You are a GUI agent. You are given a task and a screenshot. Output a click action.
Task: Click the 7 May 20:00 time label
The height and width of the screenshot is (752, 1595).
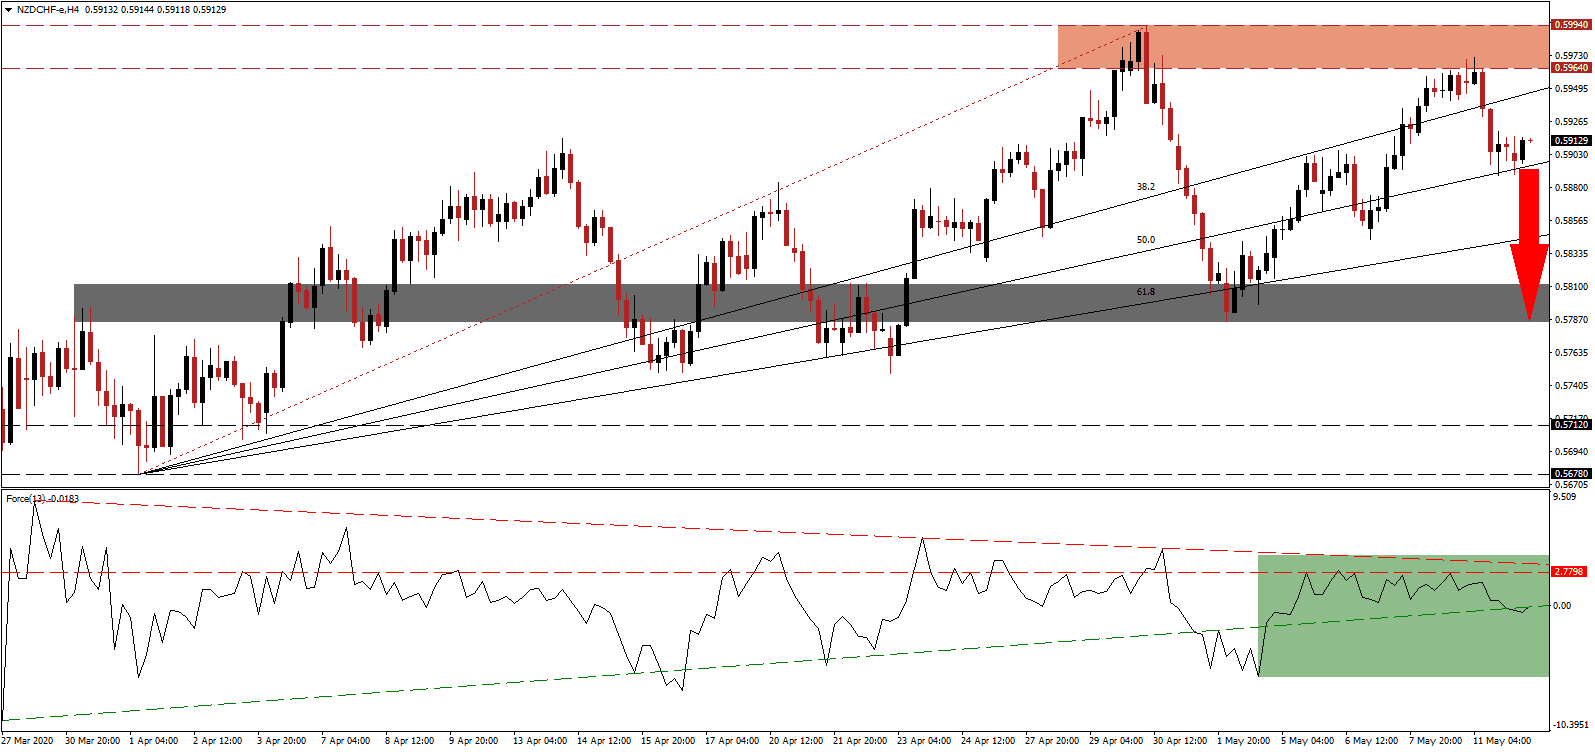[1436, 741]
